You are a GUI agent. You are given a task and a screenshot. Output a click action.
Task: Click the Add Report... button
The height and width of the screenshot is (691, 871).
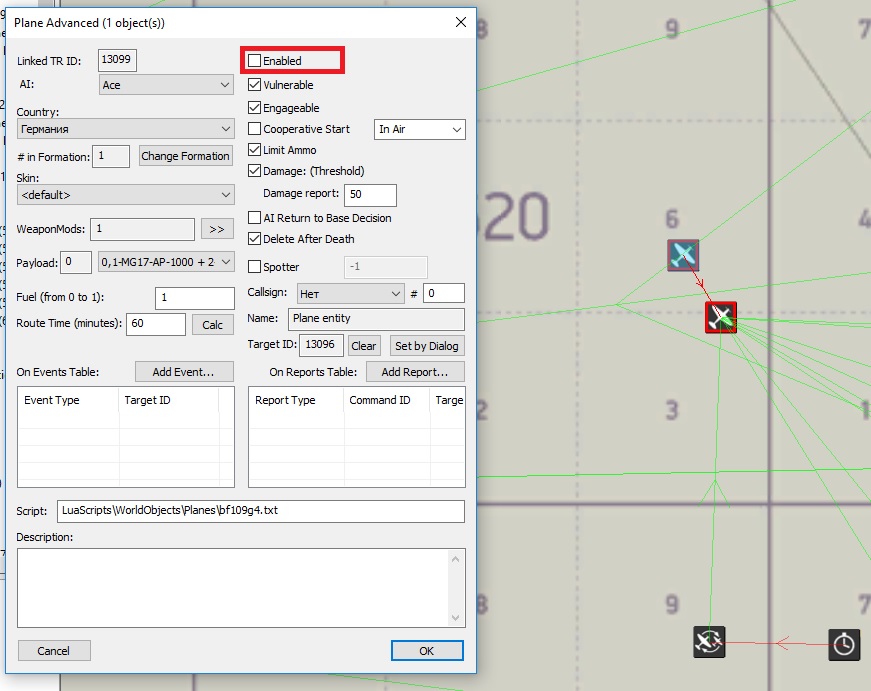click(x=415, y=372)
